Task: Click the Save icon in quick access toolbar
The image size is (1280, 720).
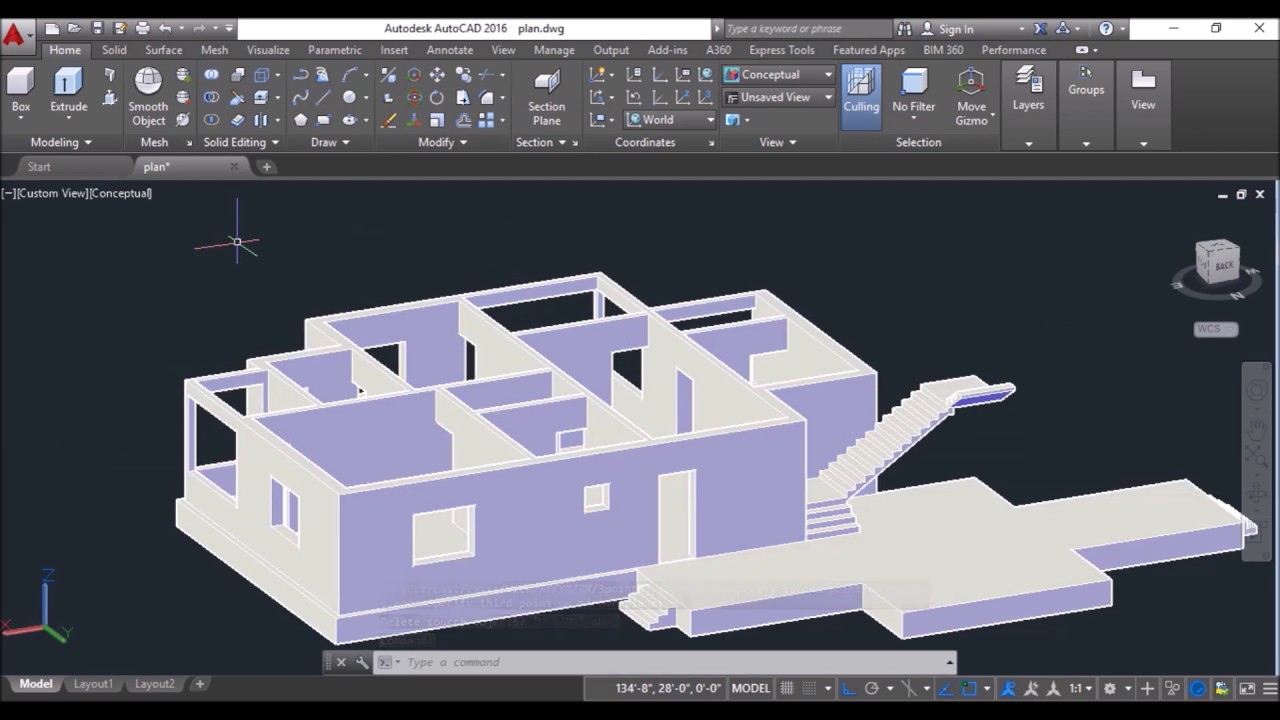Action: (97, 29)
